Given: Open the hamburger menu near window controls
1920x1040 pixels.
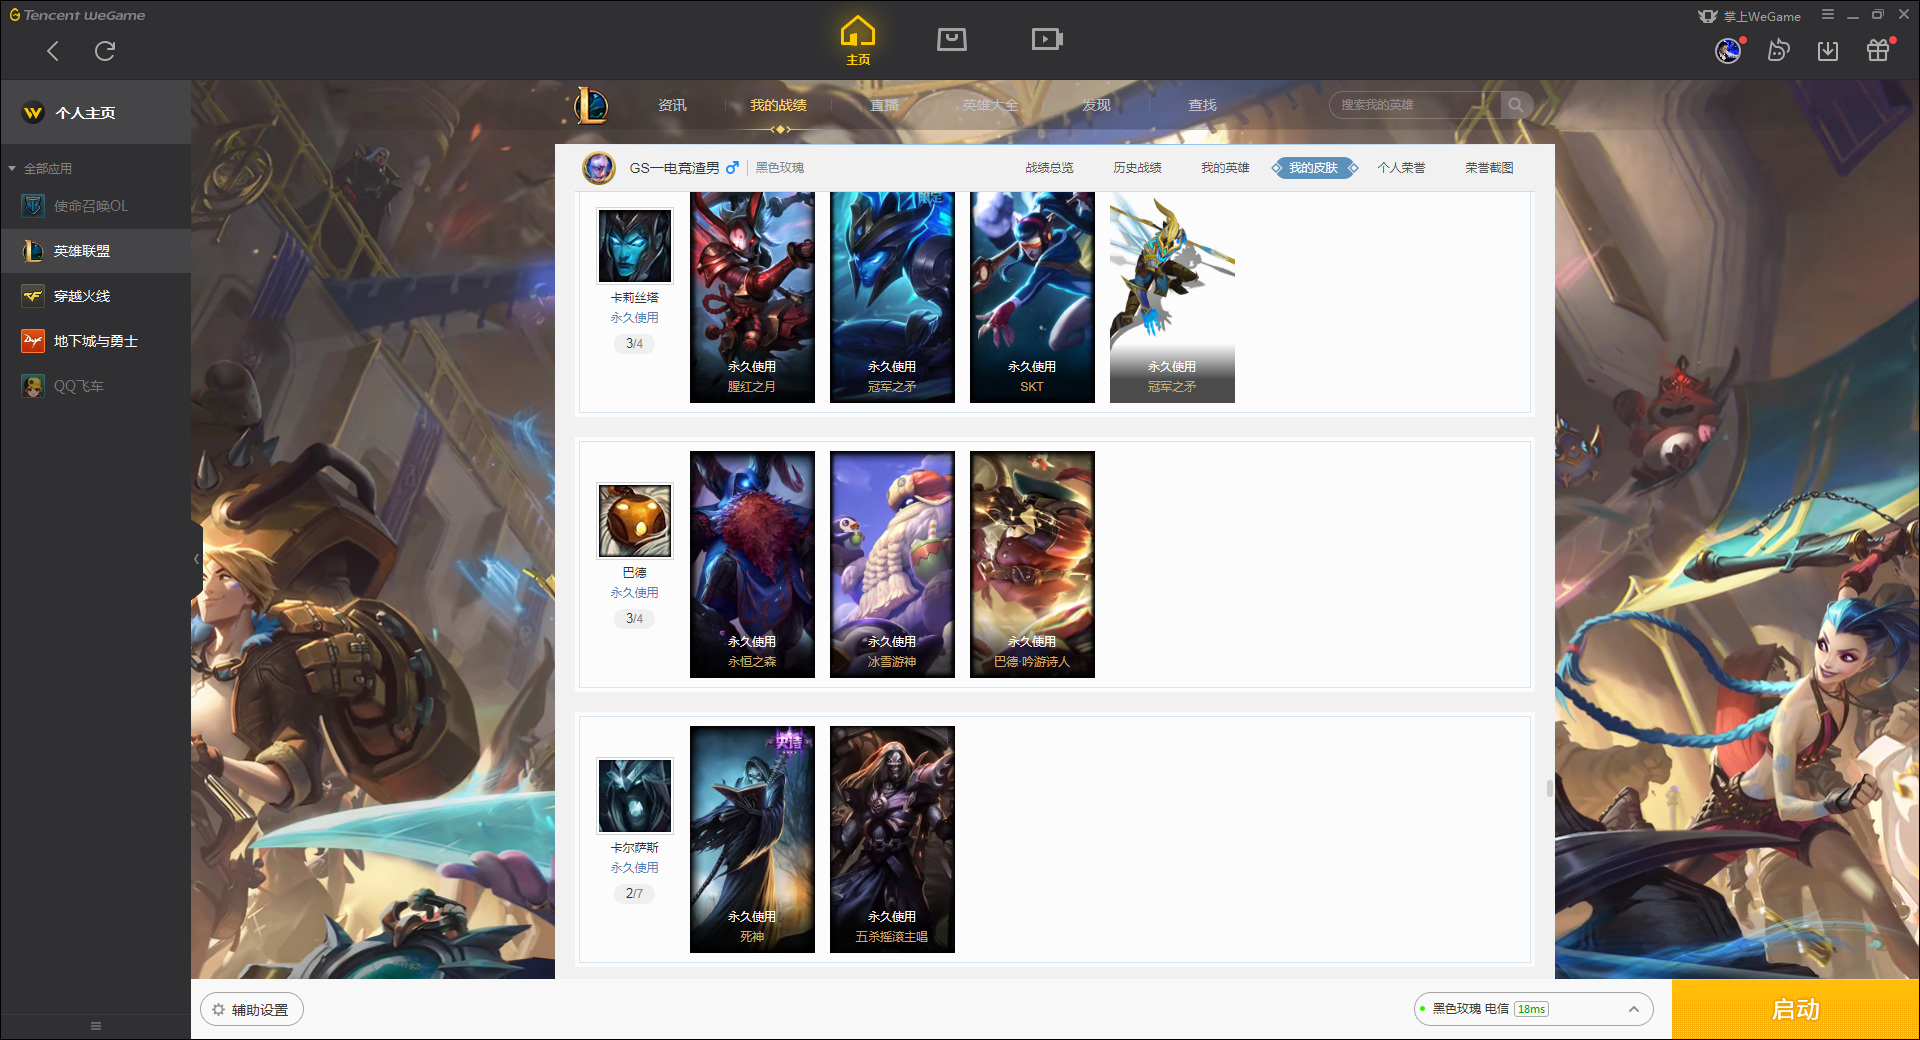Looking at the screenshot, I should pyautogui.click(x=1828, y=15).
